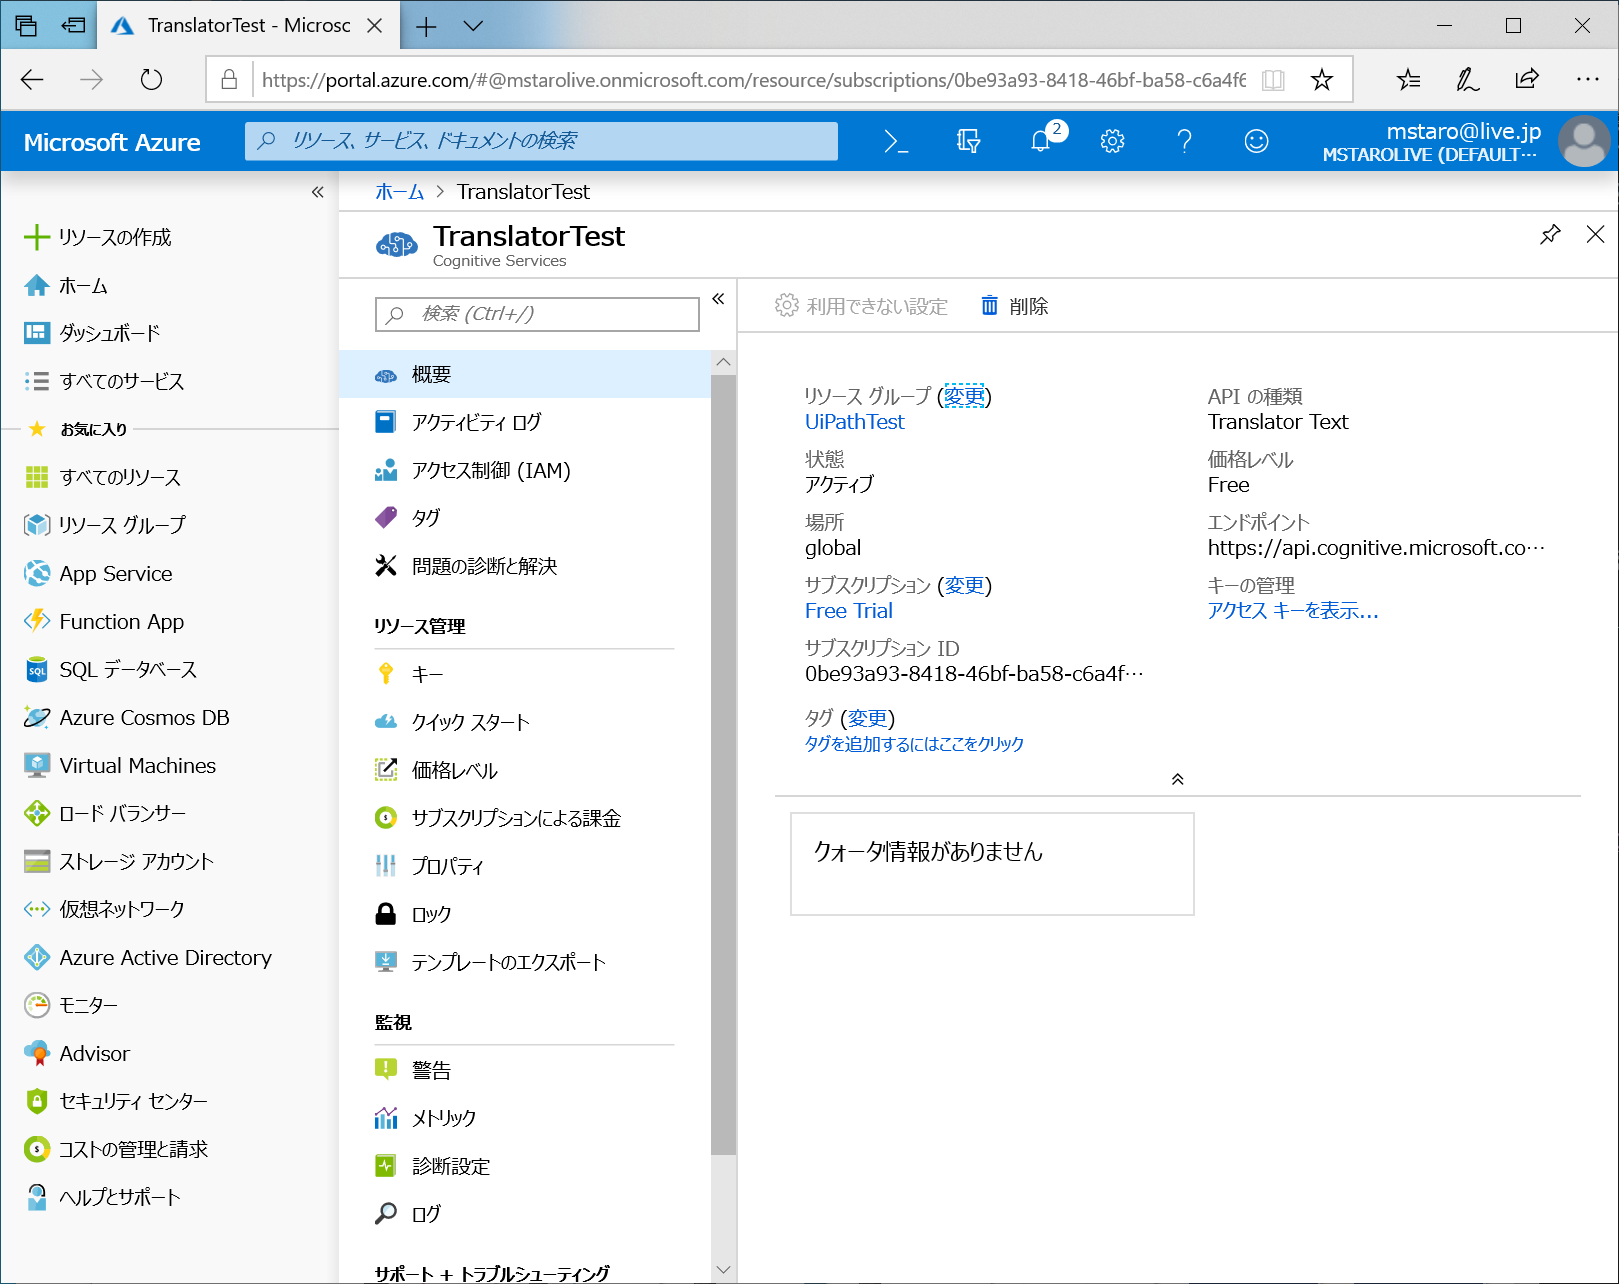Open Function App in sidebar

[170, 621]
